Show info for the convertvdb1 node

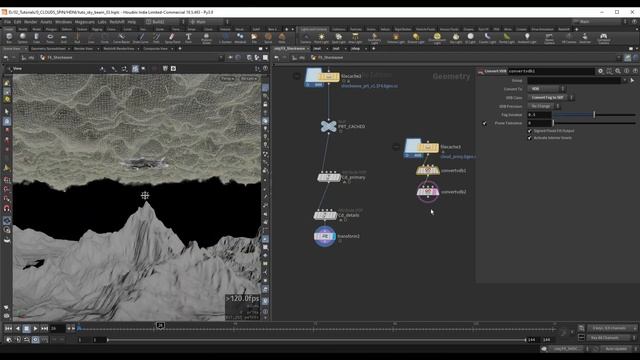pyautogui.click(x=627, y=71)
